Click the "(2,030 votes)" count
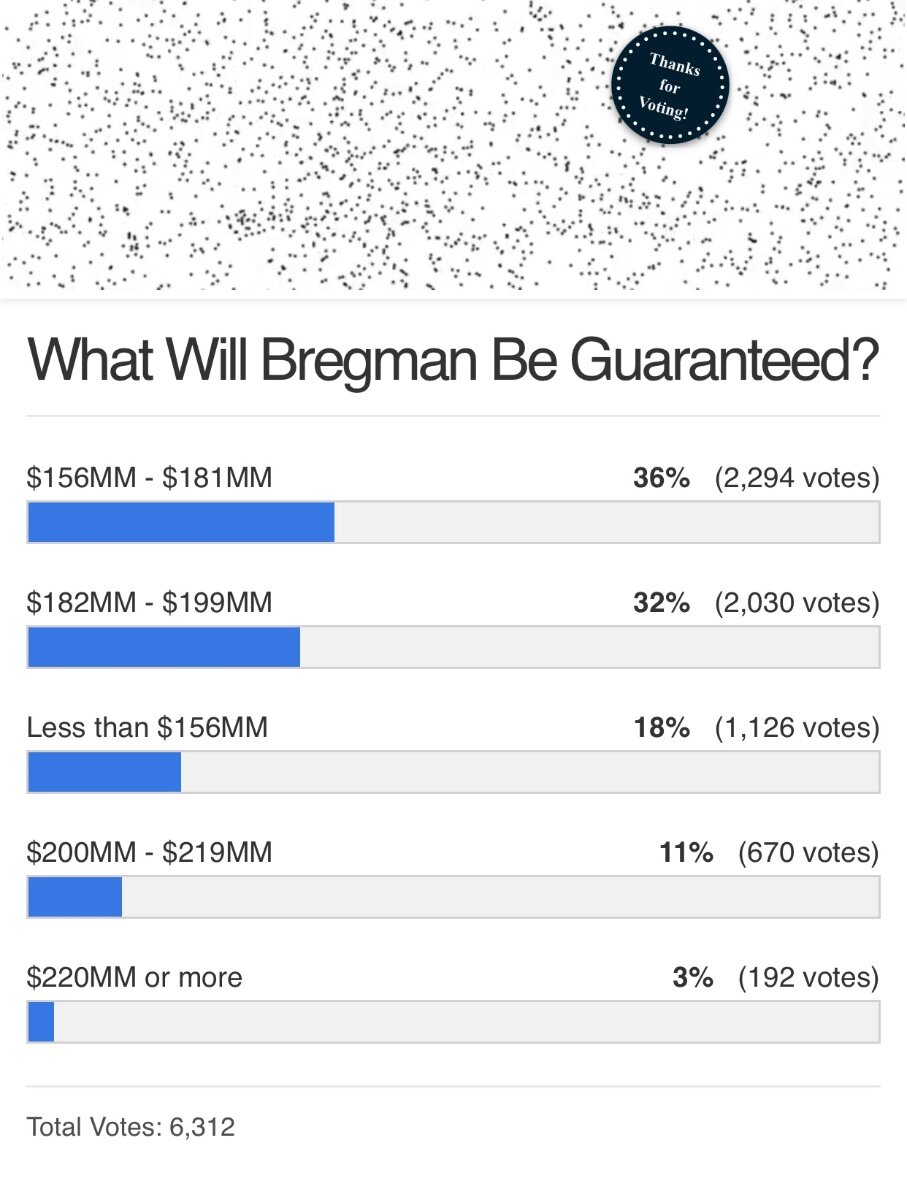The width and height of the screenshot is (907, 1200). click(797, 603)
